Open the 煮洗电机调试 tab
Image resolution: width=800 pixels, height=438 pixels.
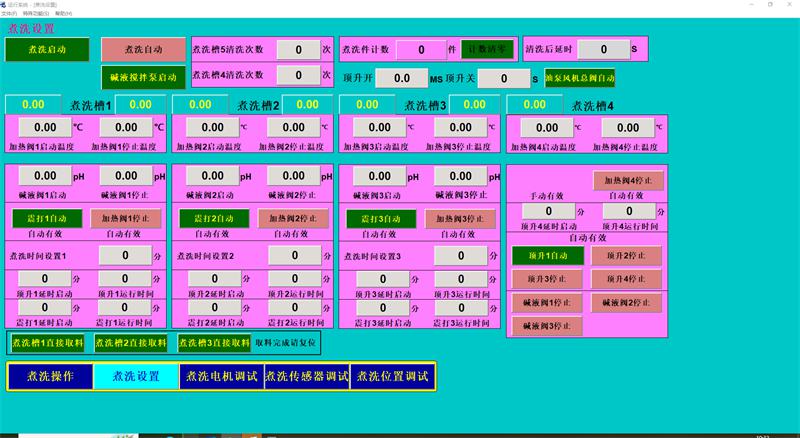tap(221, 376)
